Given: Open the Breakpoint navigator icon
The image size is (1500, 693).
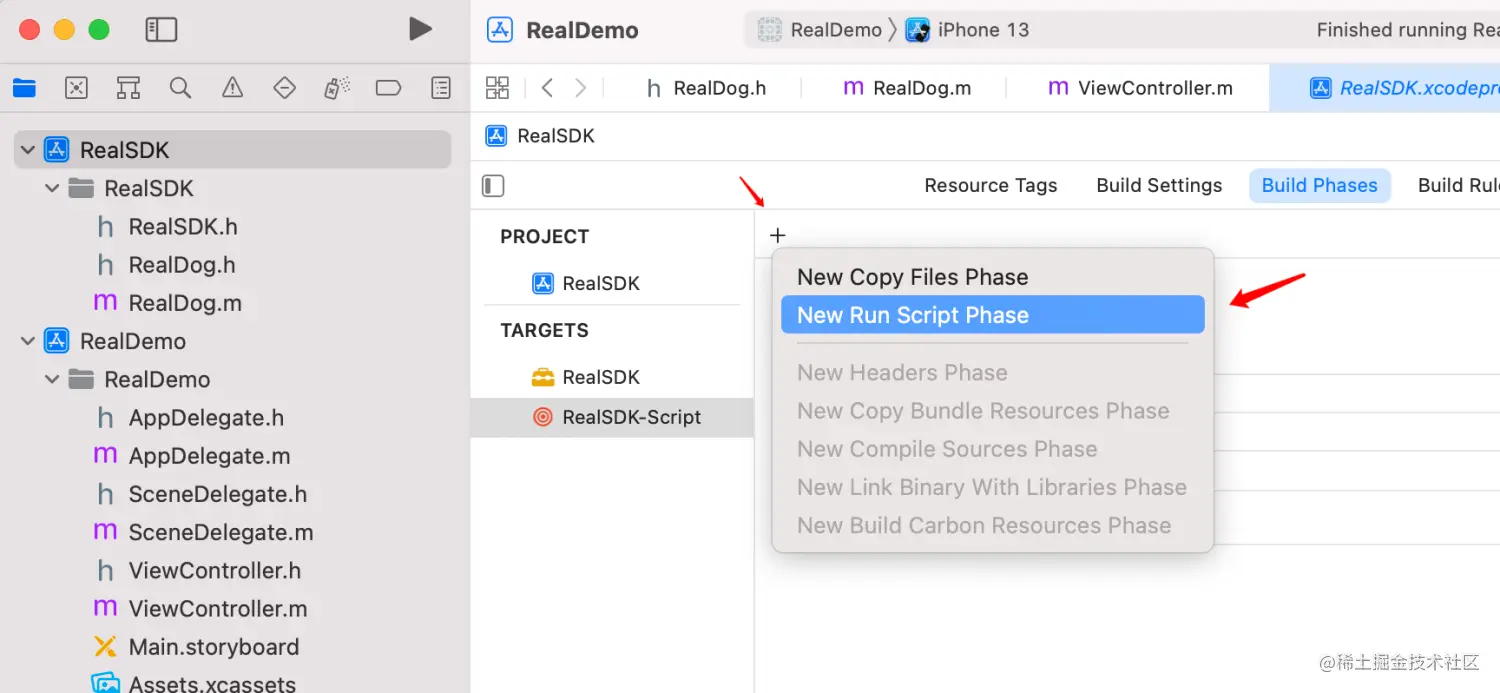Looking at the screenshot, I should (388, 88).
